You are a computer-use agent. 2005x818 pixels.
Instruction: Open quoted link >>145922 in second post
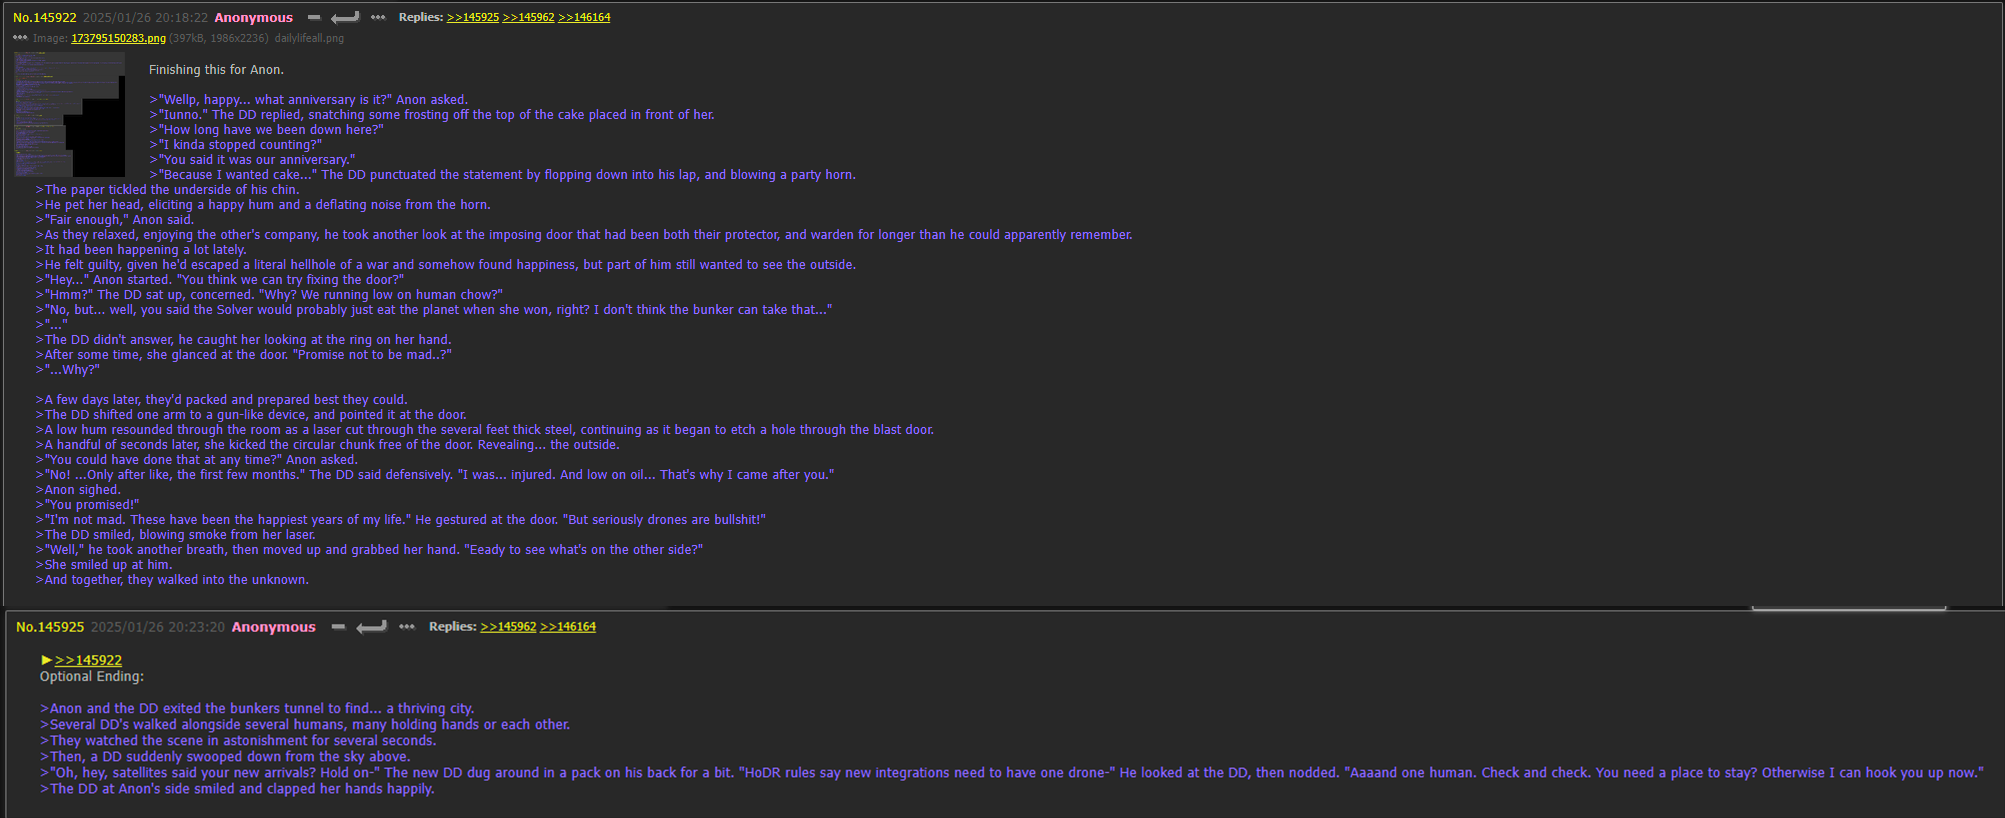(x=88, y=660)
